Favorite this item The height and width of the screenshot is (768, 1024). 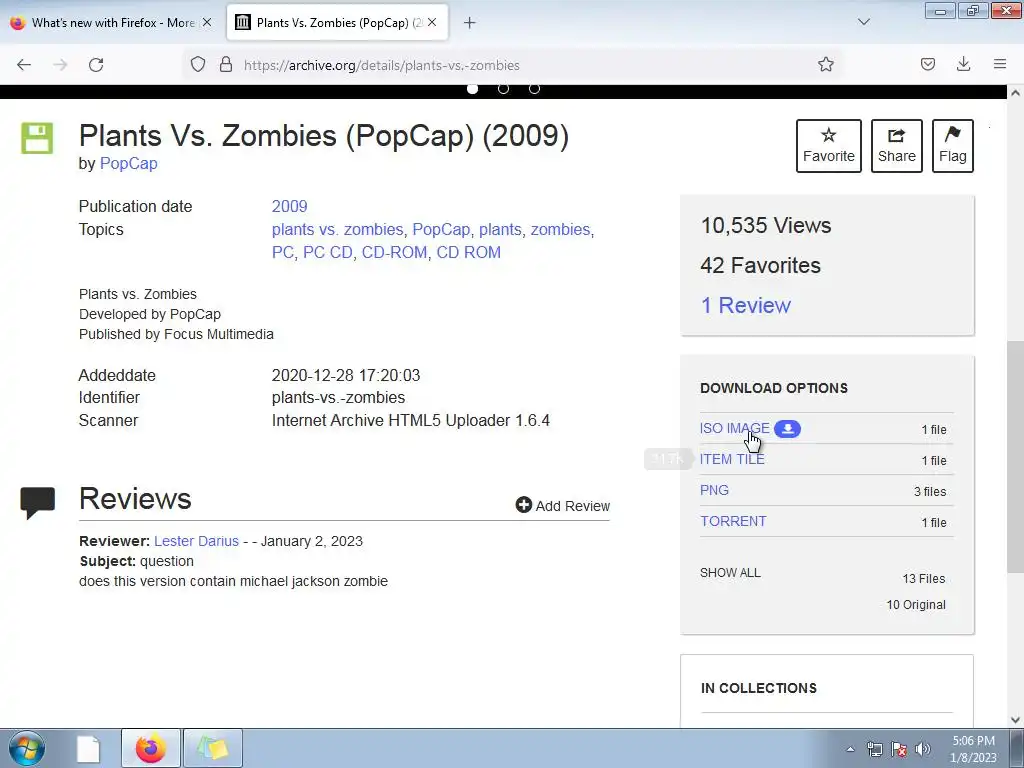tap(829, 146)
